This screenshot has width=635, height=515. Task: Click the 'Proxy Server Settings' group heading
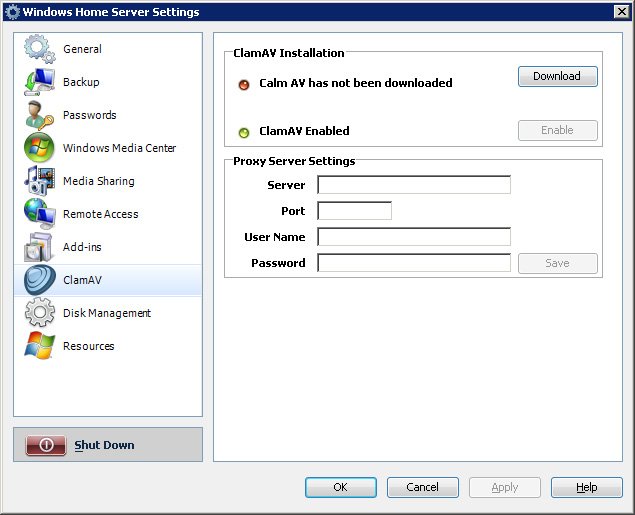click(294, 161)
